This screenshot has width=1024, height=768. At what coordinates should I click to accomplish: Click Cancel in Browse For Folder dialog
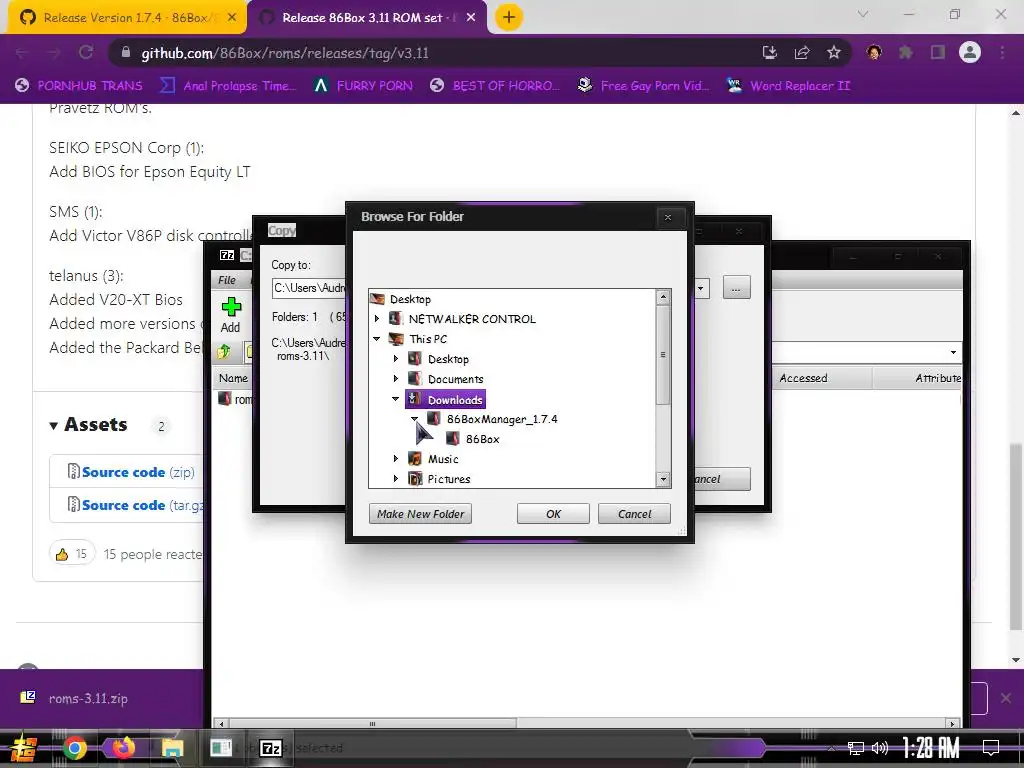[634, 514]
